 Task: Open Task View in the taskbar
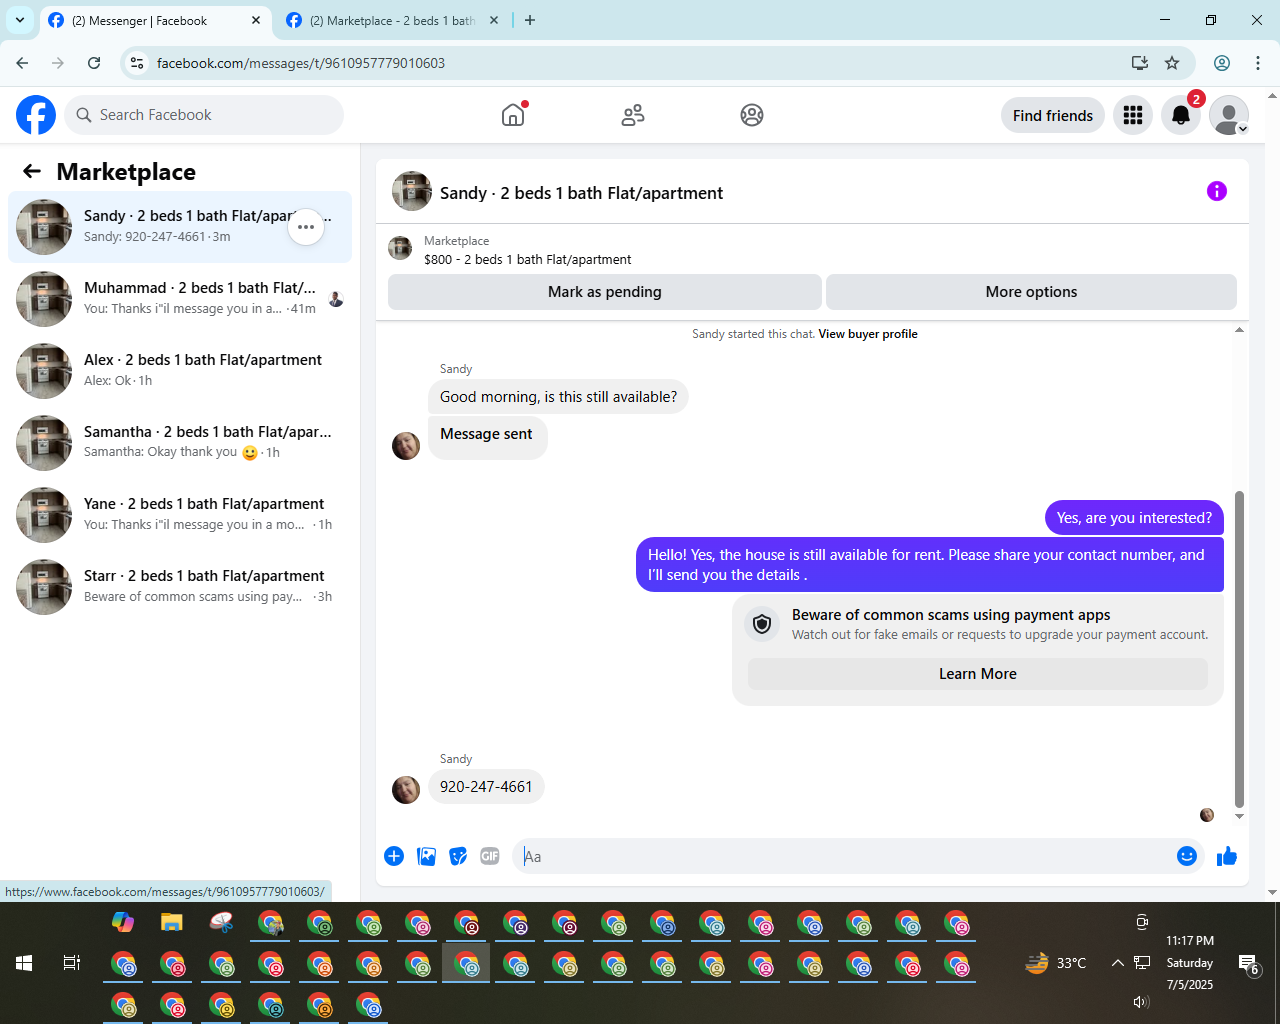click(x=72, y=963)
